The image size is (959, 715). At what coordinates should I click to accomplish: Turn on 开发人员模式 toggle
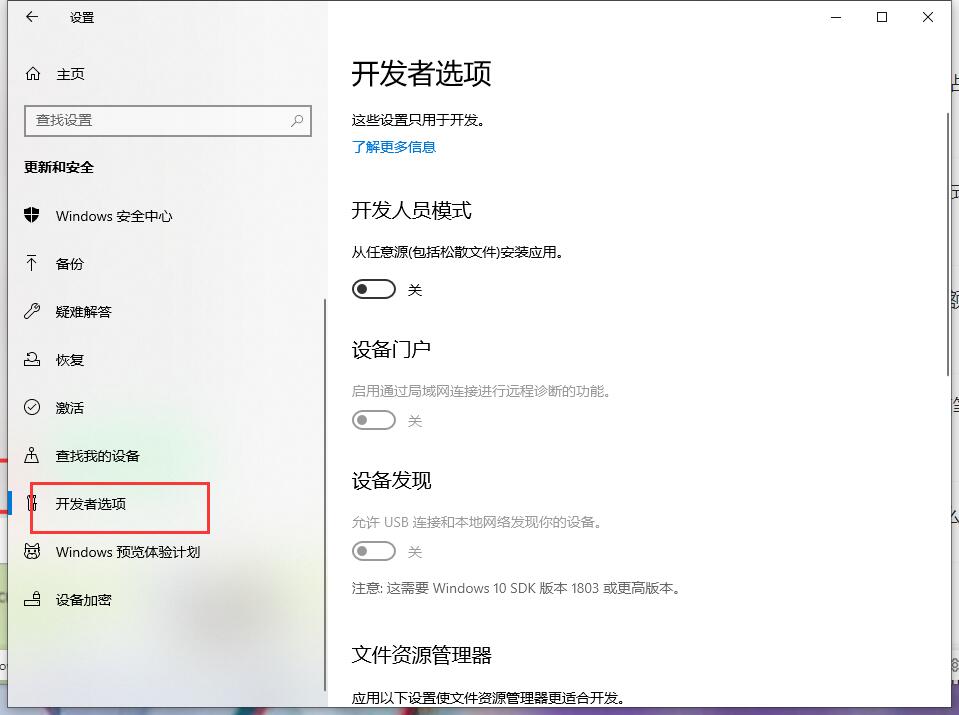pyautogui.click(x=374, y=289)
